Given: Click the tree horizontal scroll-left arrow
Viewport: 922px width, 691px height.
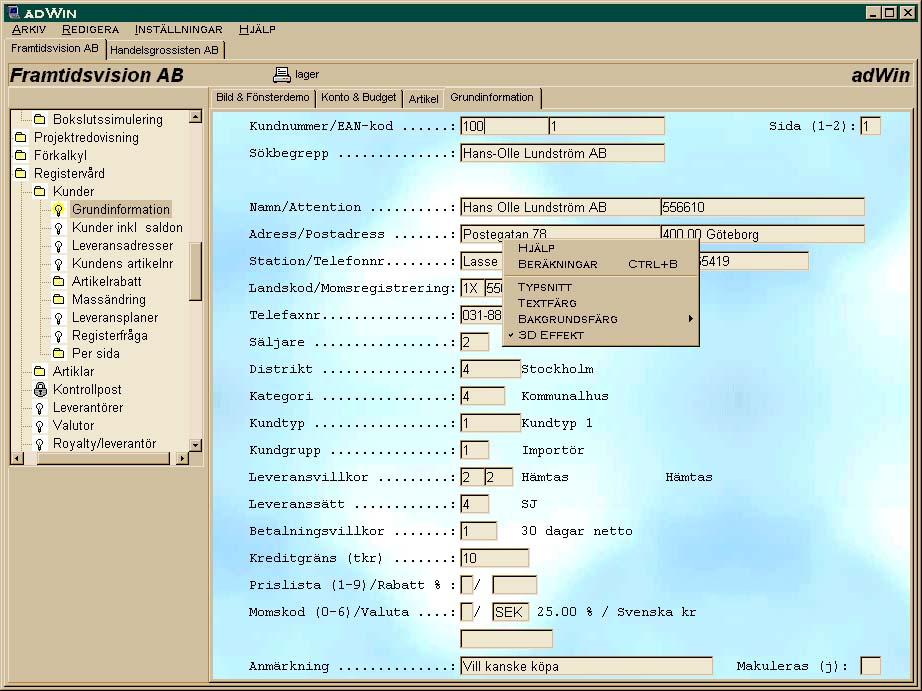Looking at the screenshot, I should [x=18, y=458].
